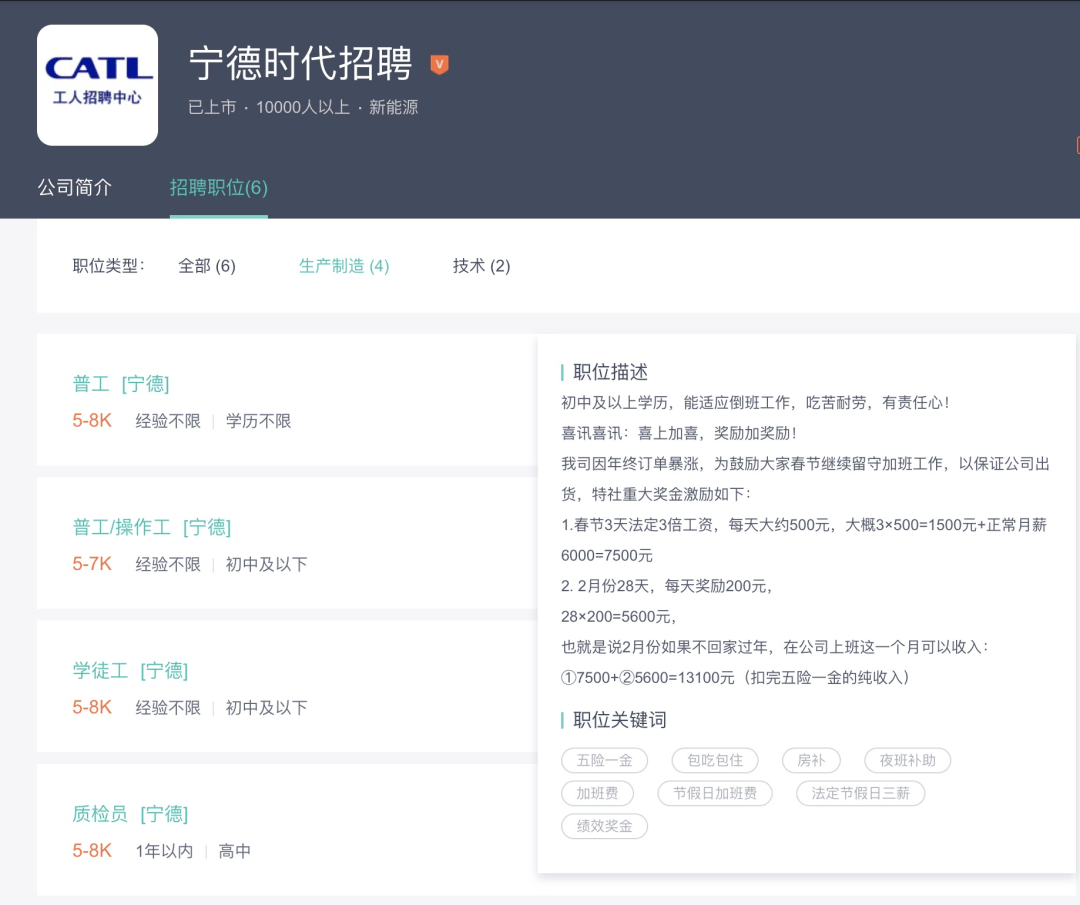Select the 节假日加班费 keyword tag
The image size is (1080, 905).
[x=714, y=793]
